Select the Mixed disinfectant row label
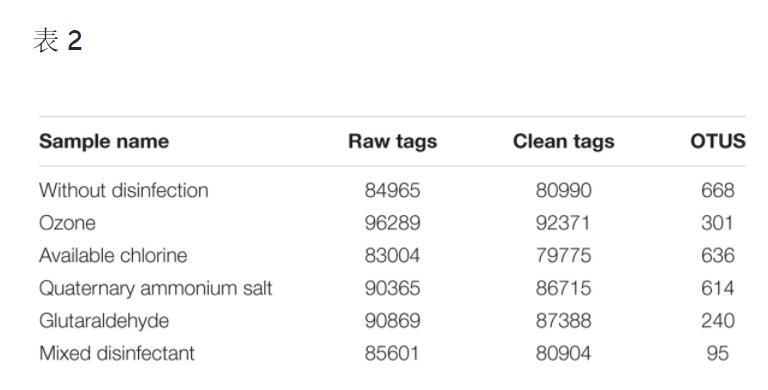Image resolution: width=768 pixels, height=390 pixels. 117,353
